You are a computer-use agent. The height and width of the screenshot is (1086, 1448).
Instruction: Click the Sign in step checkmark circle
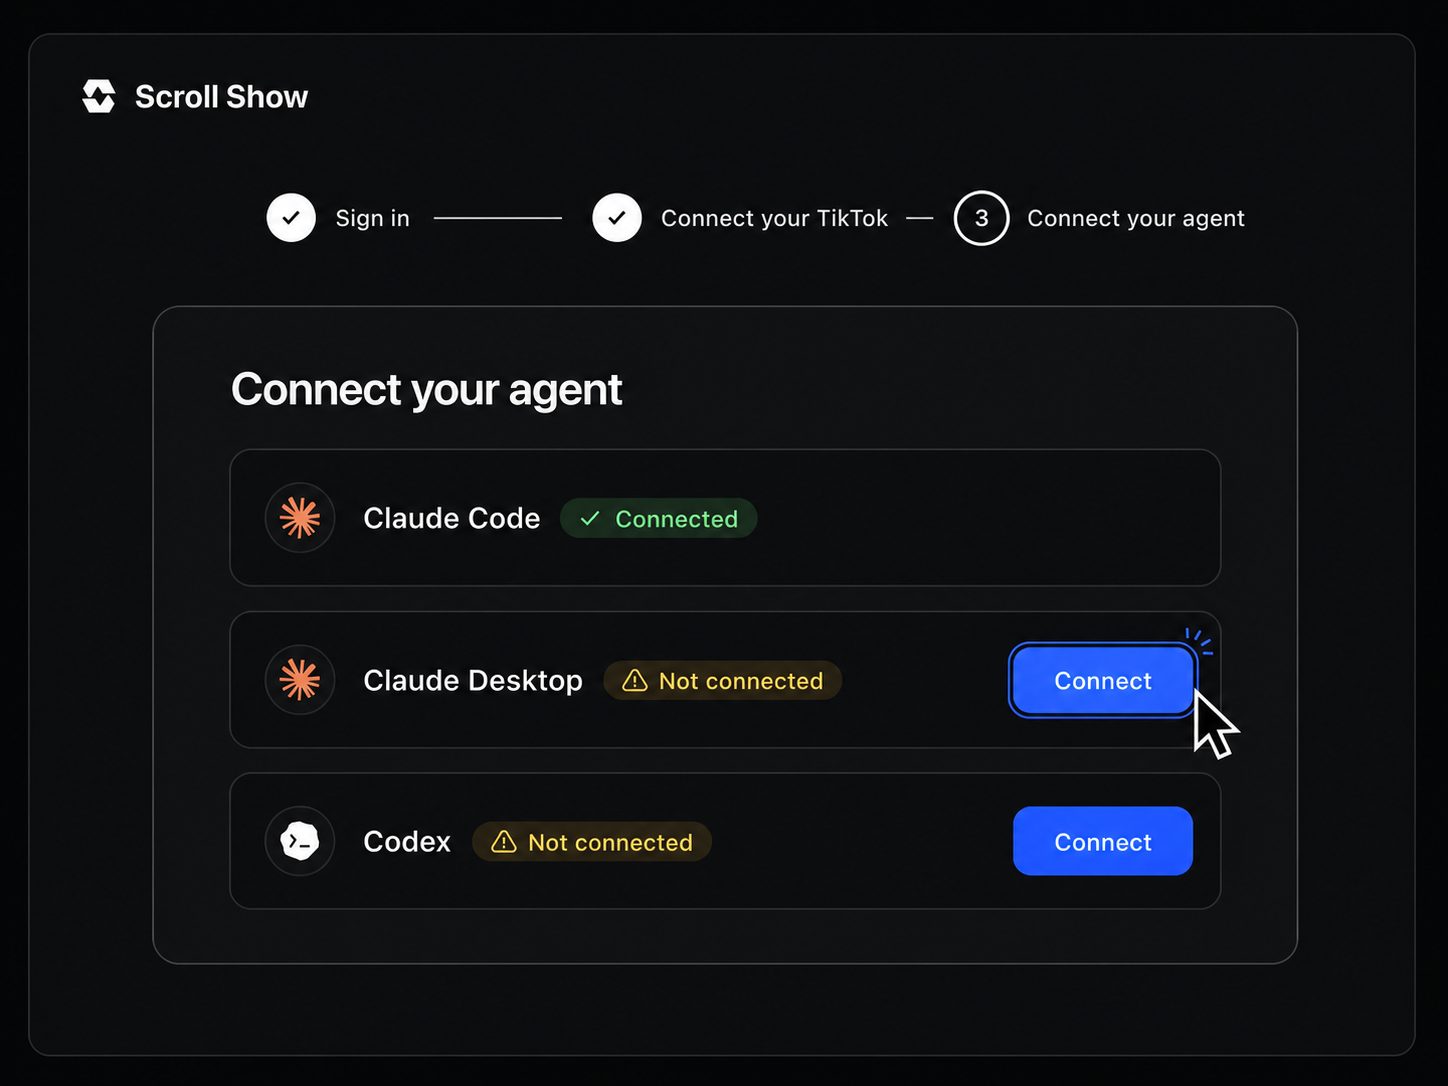[291, 218]
